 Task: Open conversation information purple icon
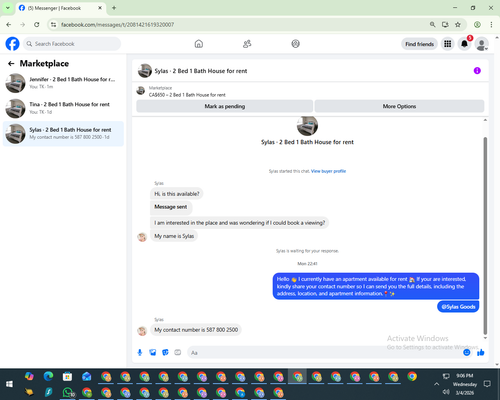tap(477, 71)
